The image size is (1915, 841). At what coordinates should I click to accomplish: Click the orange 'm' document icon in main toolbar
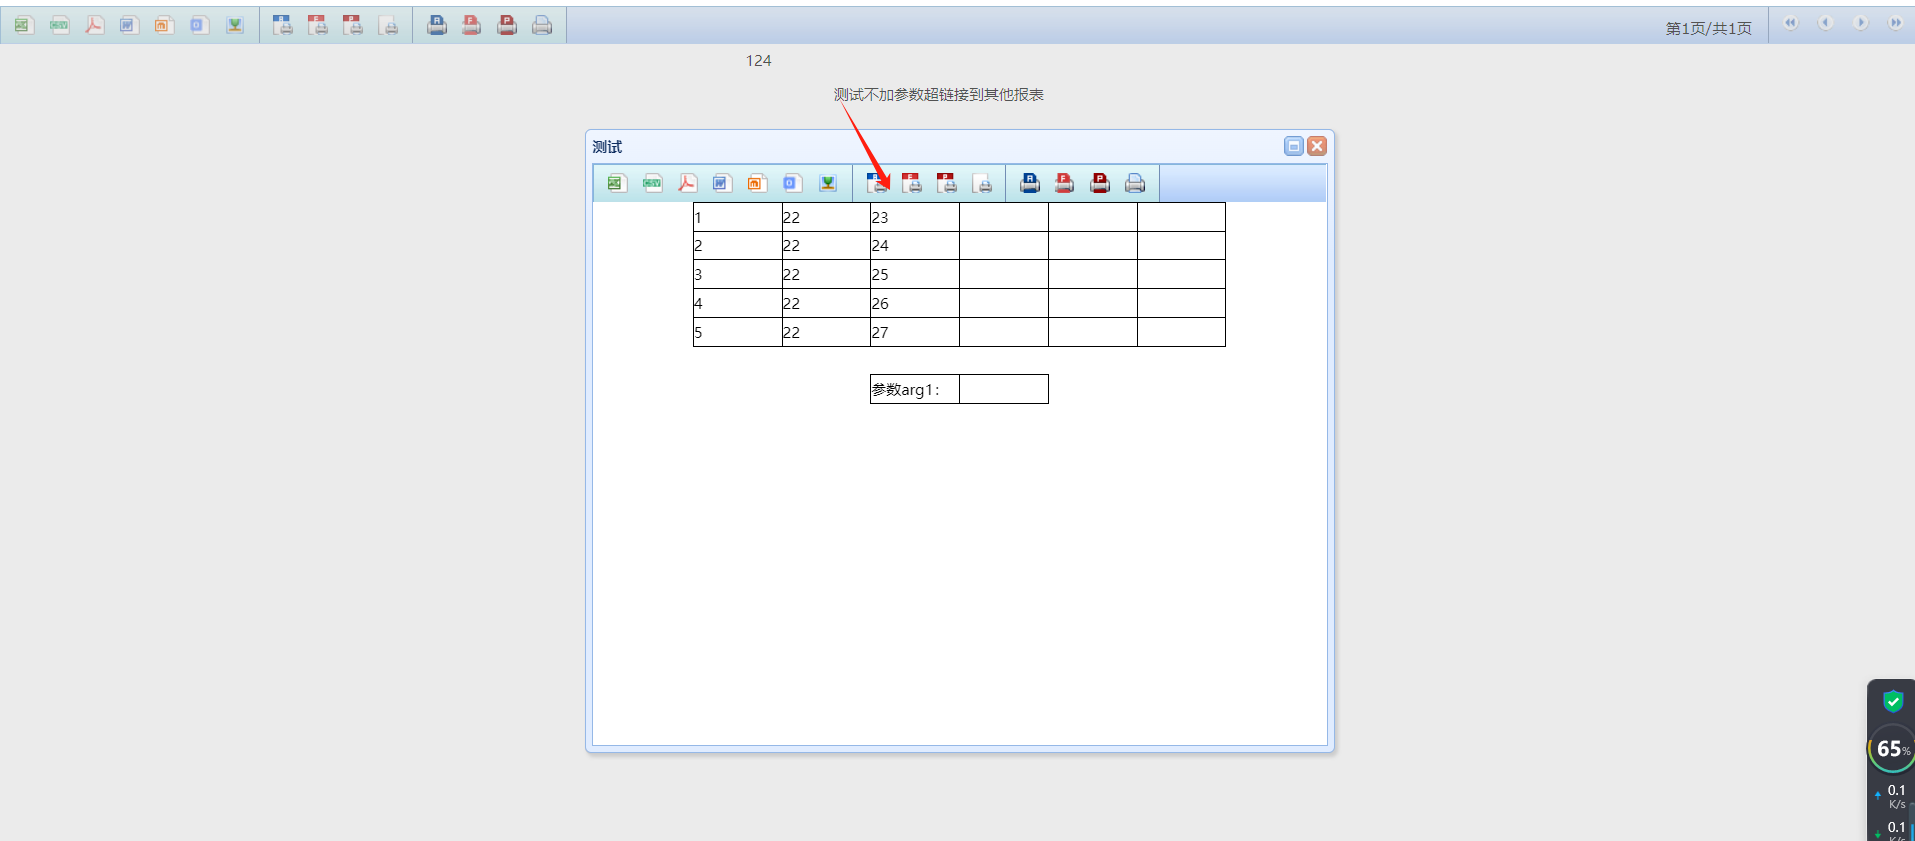[x=165, y=25]
